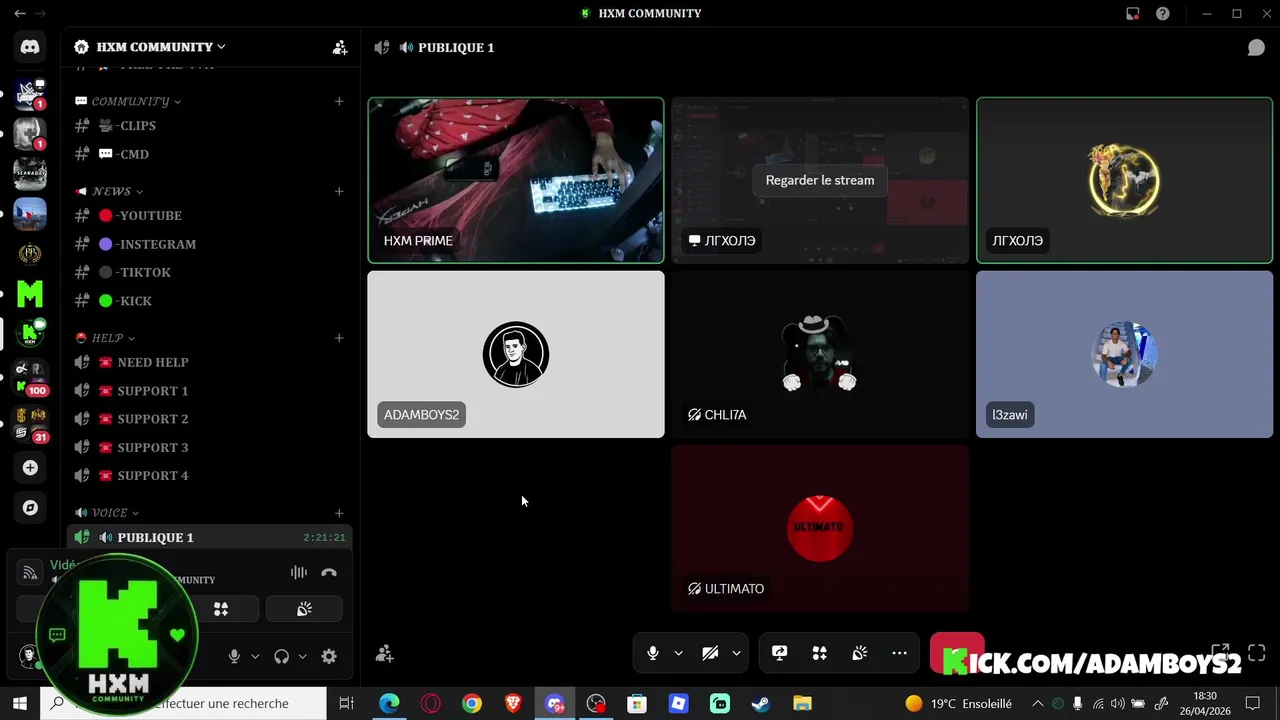
Task: Open activities button in left voice panel
Action: (x=221, y=609)
